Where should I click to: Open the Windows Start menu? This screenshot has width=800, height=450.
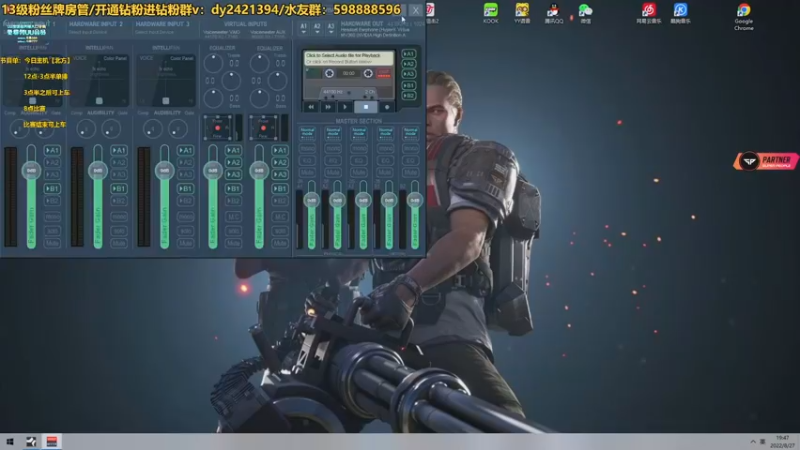click(10, 441)
